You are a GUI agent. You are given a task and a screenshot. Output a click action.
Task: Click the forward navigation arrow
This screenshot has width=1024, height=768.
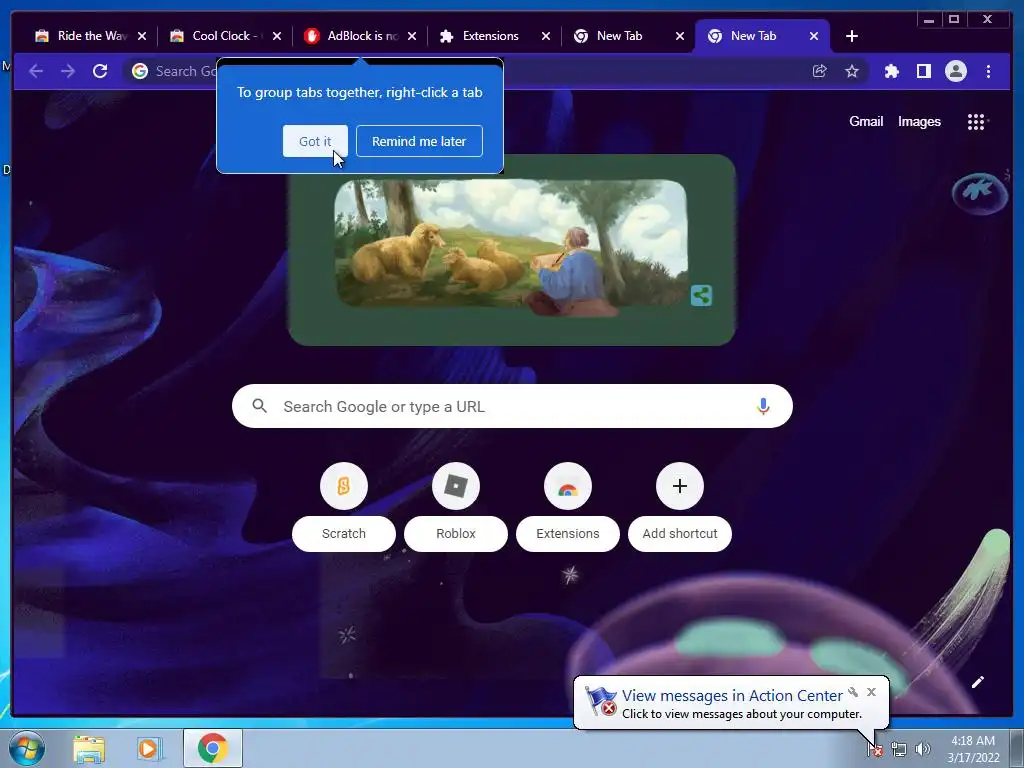pyautogui.click(x=68, y=71)
